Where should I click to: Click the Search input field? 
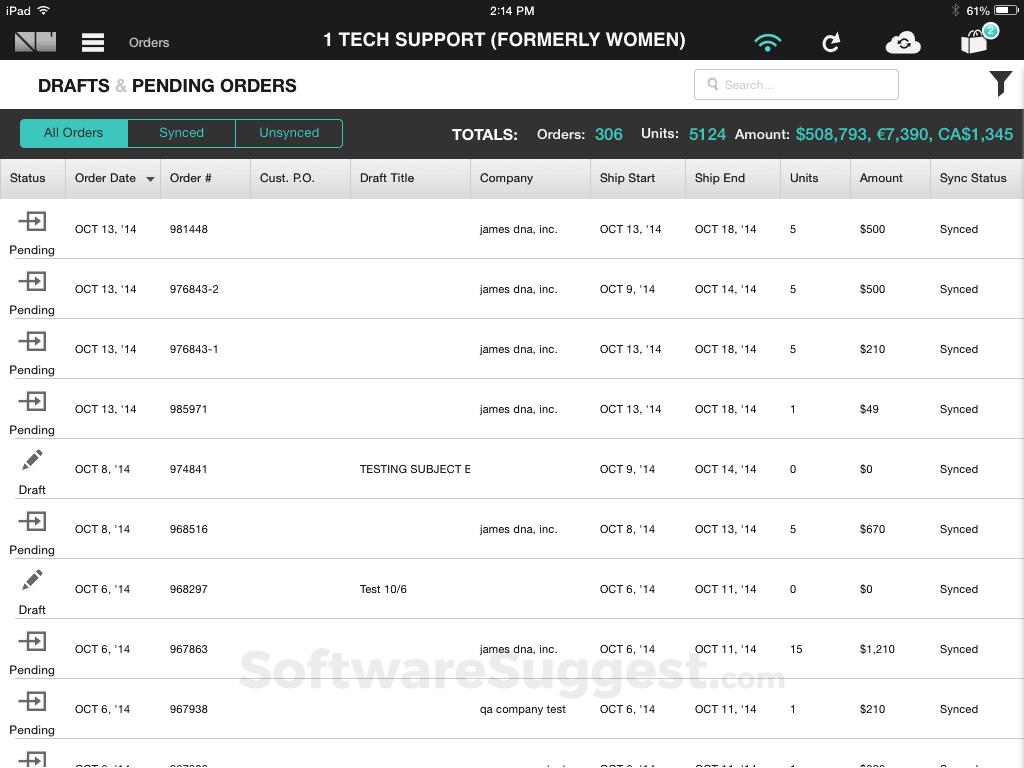[x=796, y=85]
